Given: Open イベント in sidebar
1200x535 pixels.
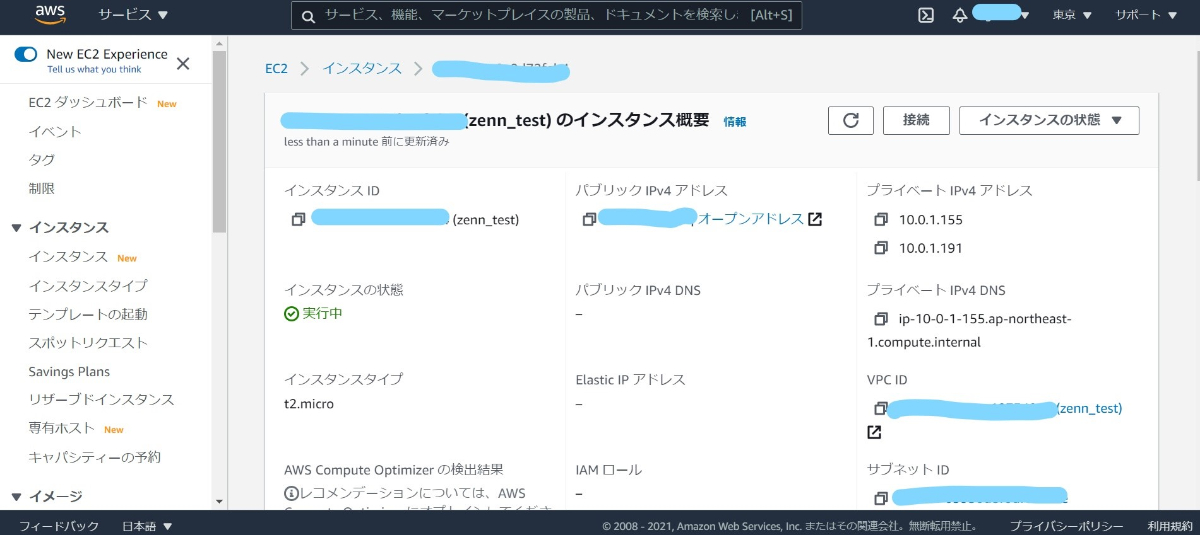Looking at the screenshot, I should click(x=55, y=131).
